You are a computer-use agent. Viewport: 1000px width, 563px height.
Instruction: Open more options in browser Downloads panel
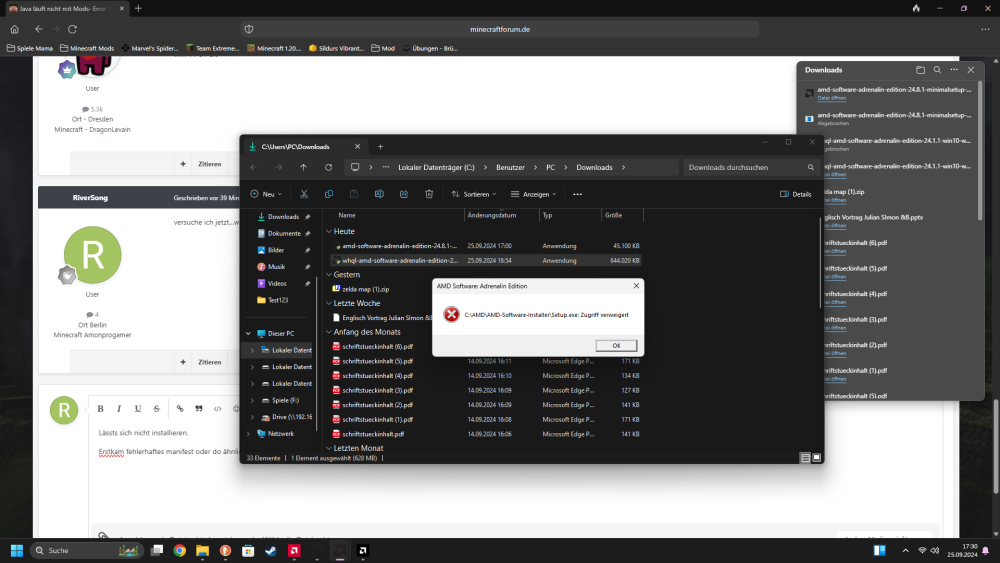pyautogui.click(x=954, y=70)
